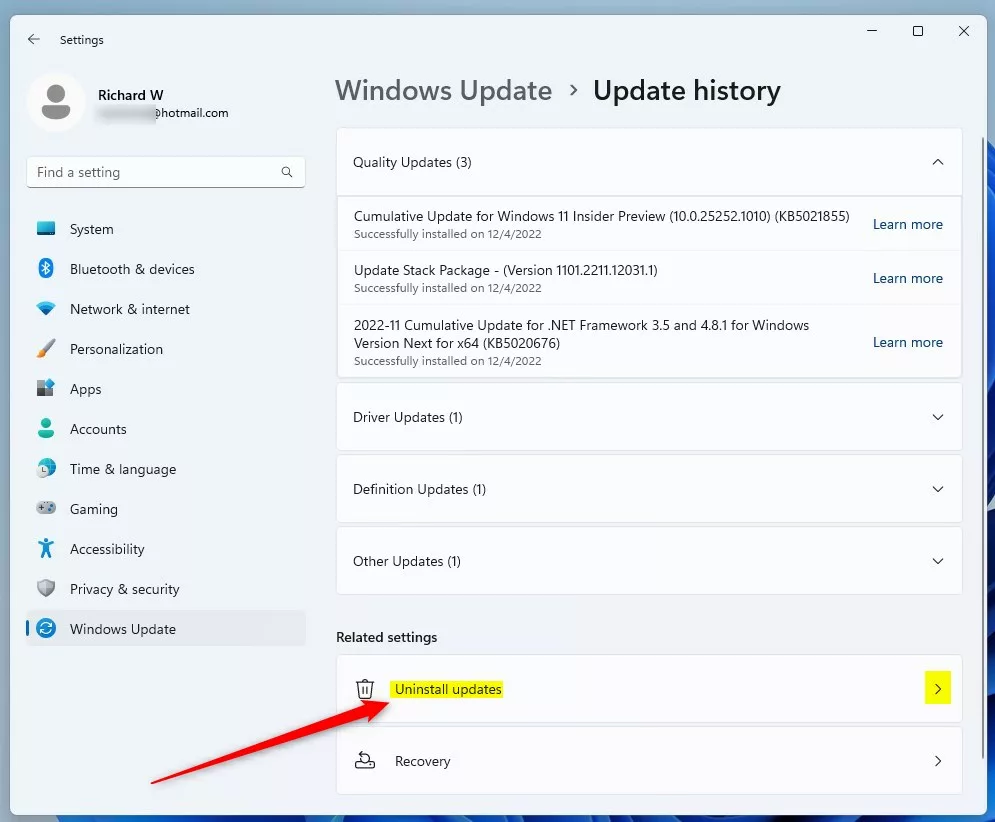Click the Find a setting search box
This screenshot has height=822, width=995.
[155, 172]
